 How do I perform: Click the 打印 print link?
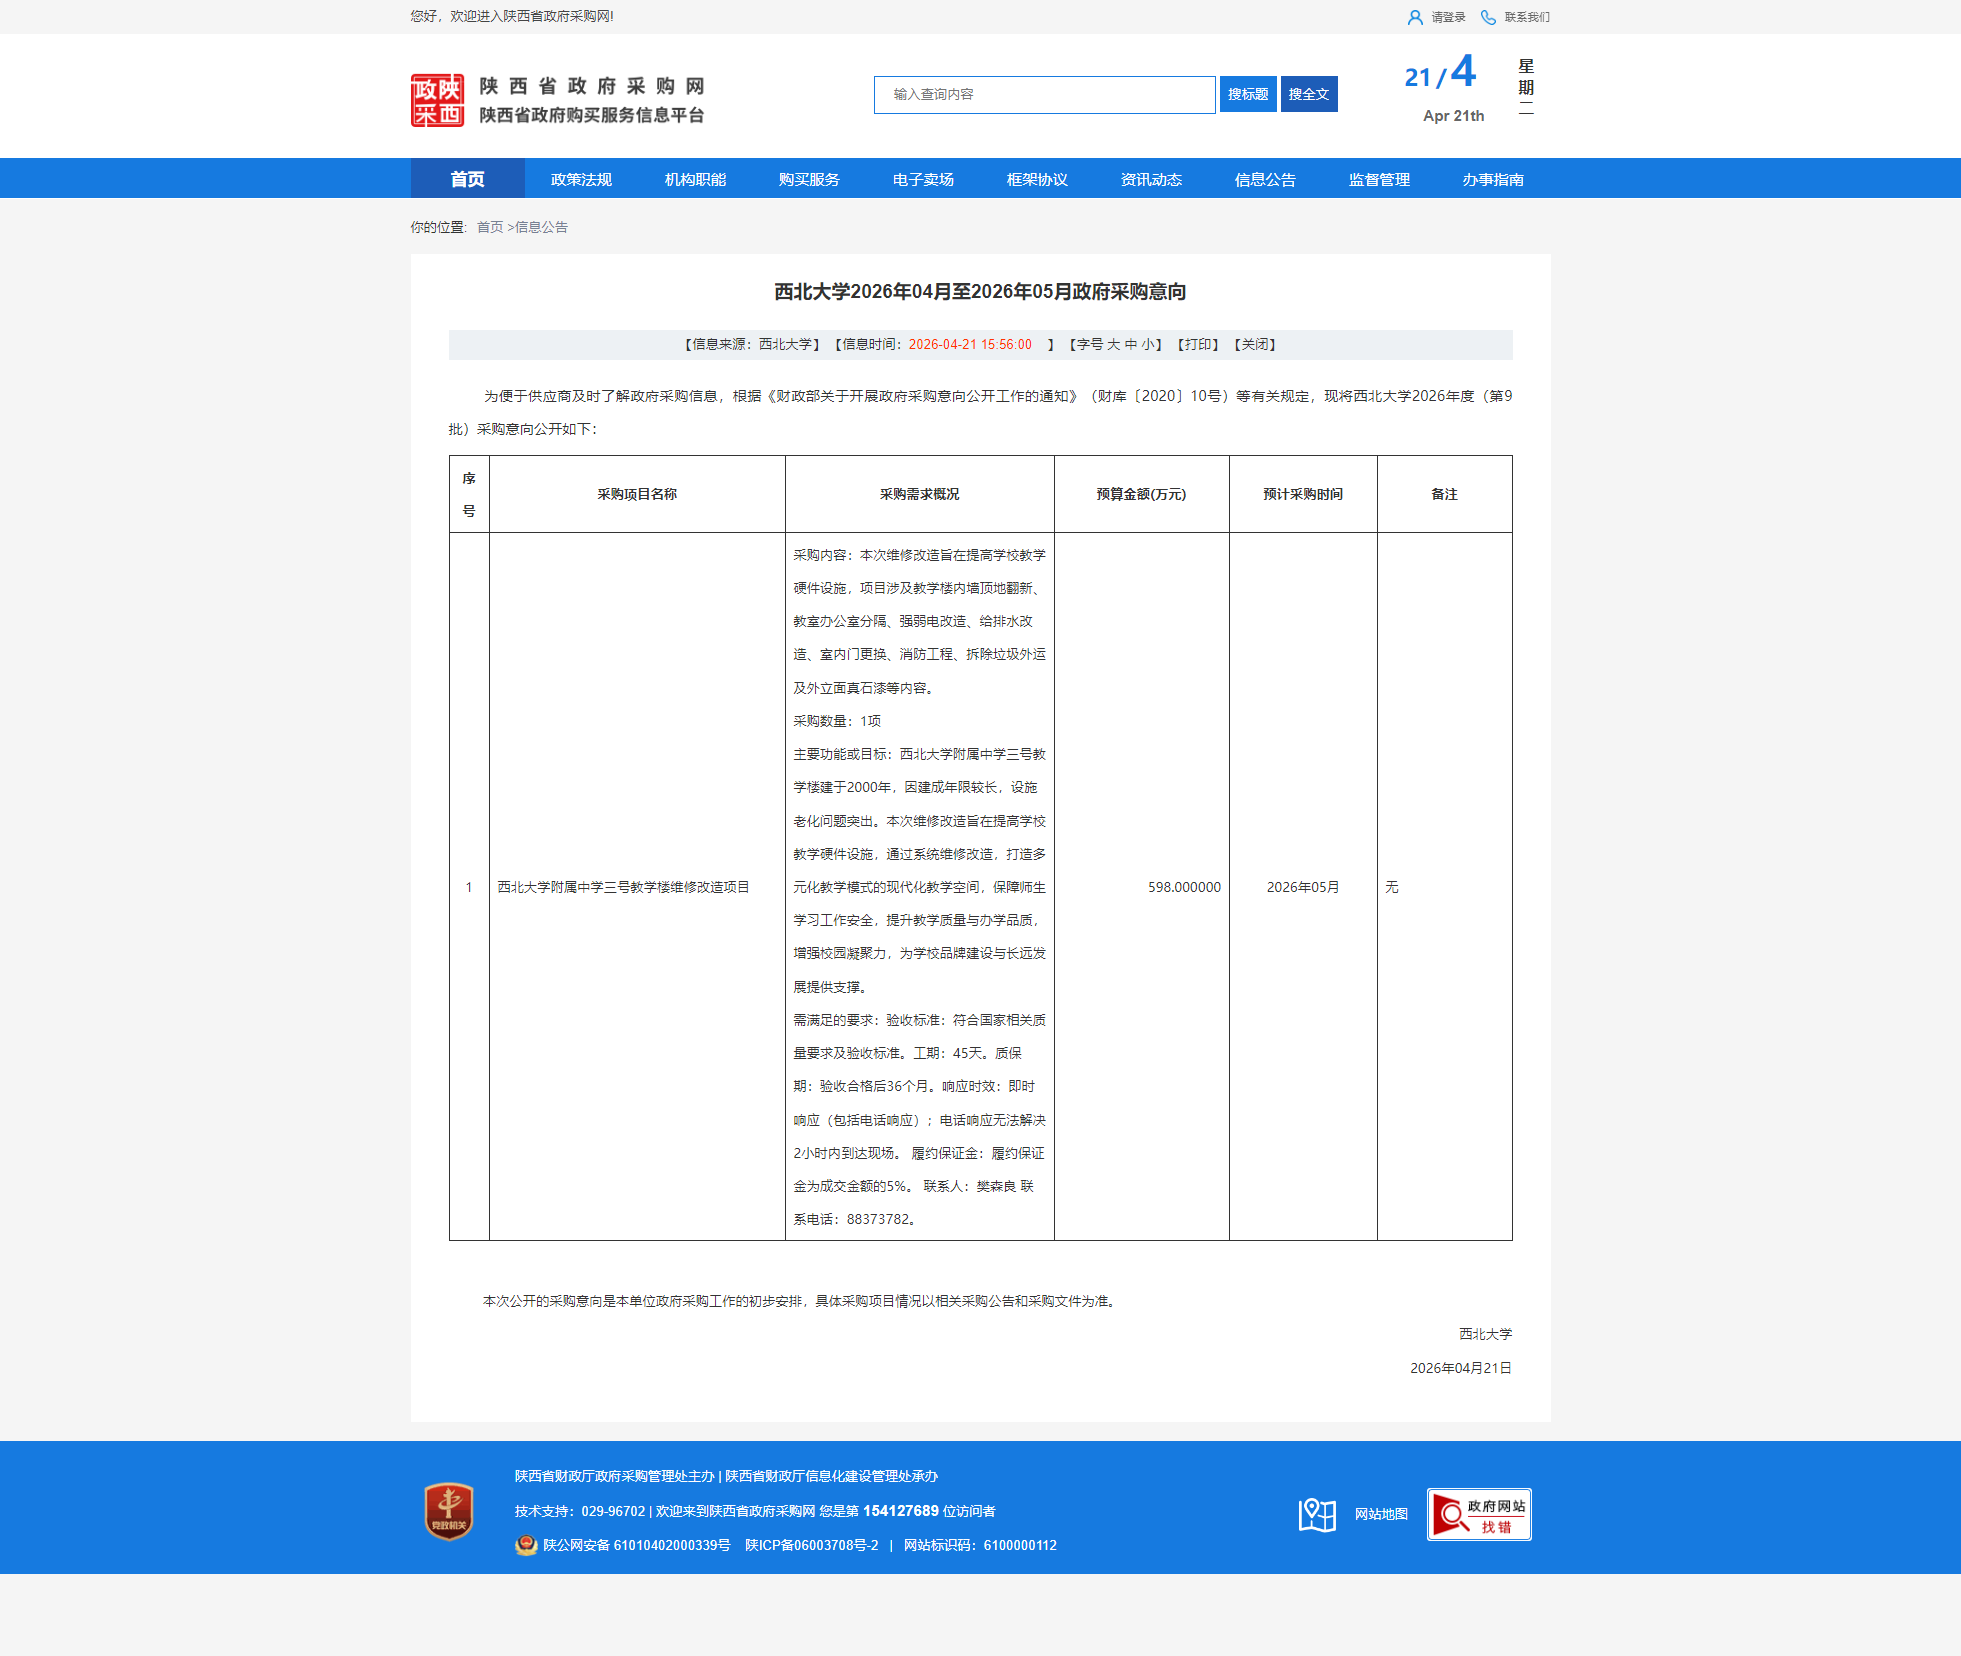coord(1198,344)
